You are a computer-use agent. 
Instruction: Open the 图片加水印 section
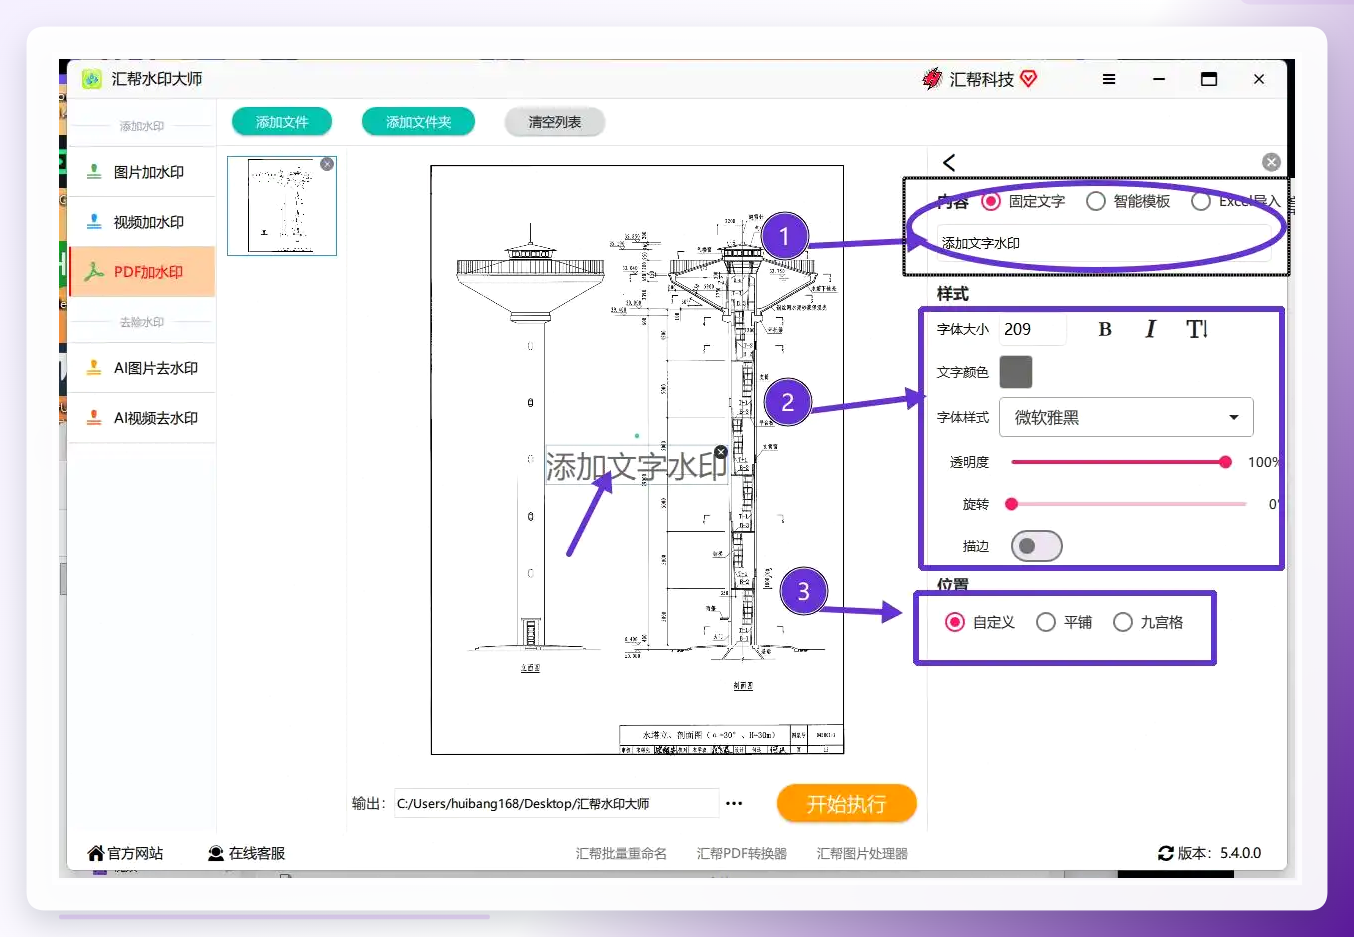tap(142, 172)
